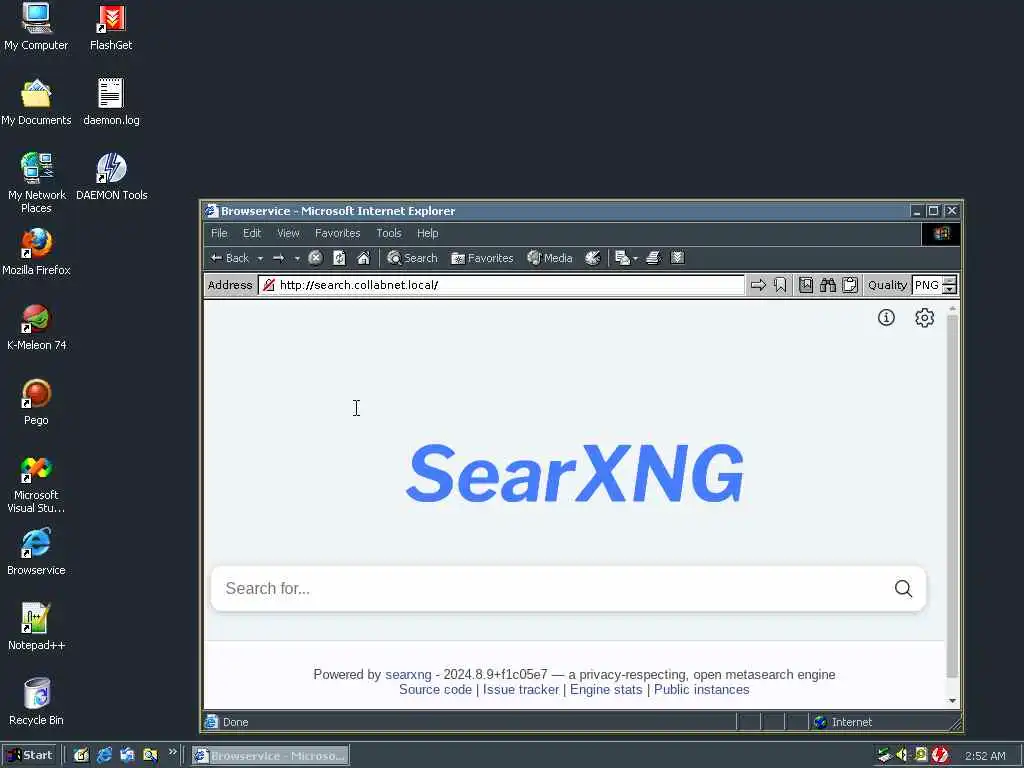Image resolution: width=1024 pixels, height=768 pixels.
Task: Click the binoculars find icon
Action: tap(828, 285)
